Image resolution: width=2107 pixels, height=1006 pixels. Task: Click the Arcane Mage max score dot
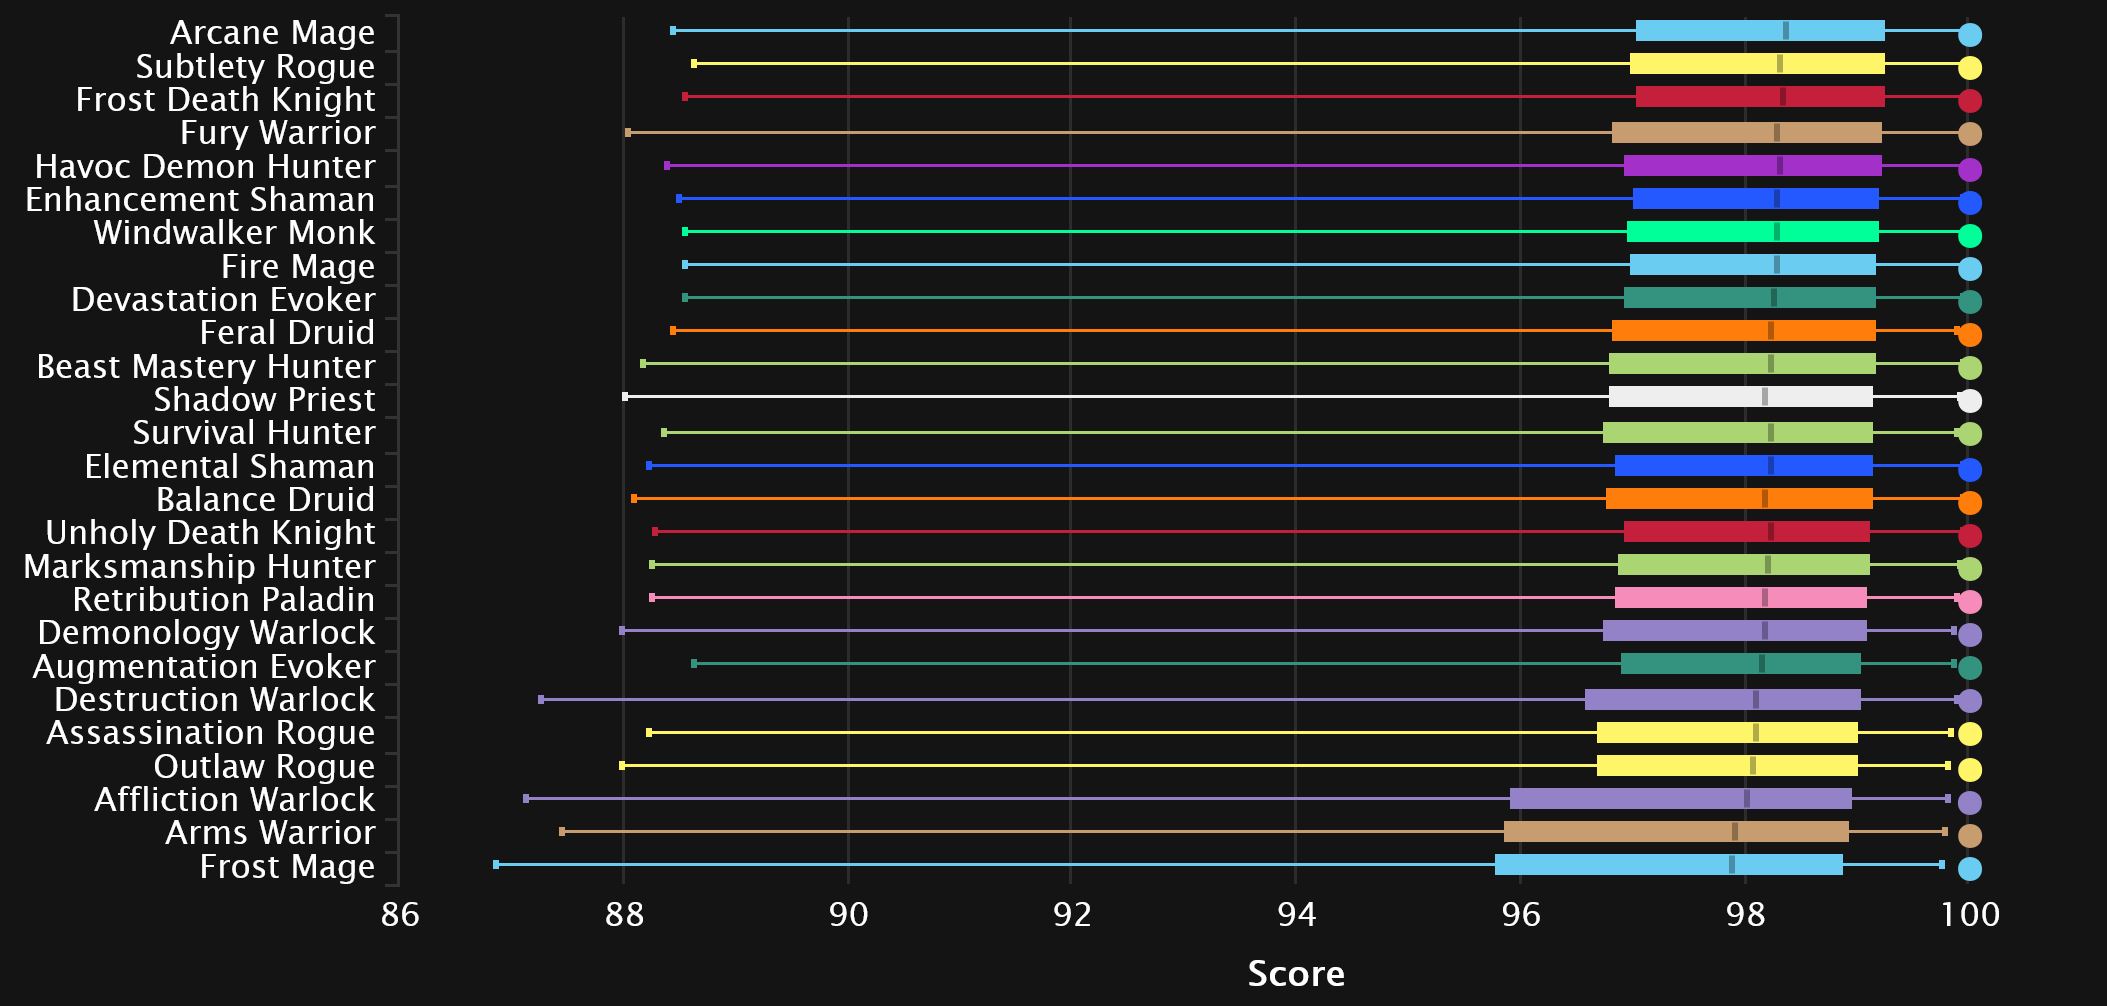pos(1969,35)
